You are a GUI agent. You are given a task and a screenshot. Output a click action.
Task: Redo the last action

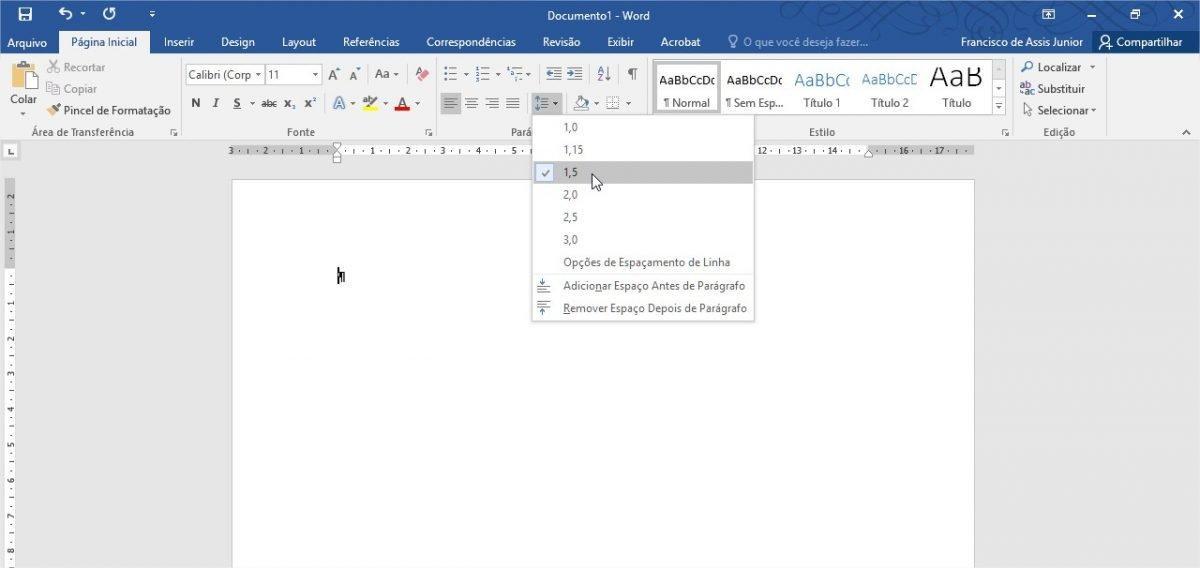click(109, 14)
